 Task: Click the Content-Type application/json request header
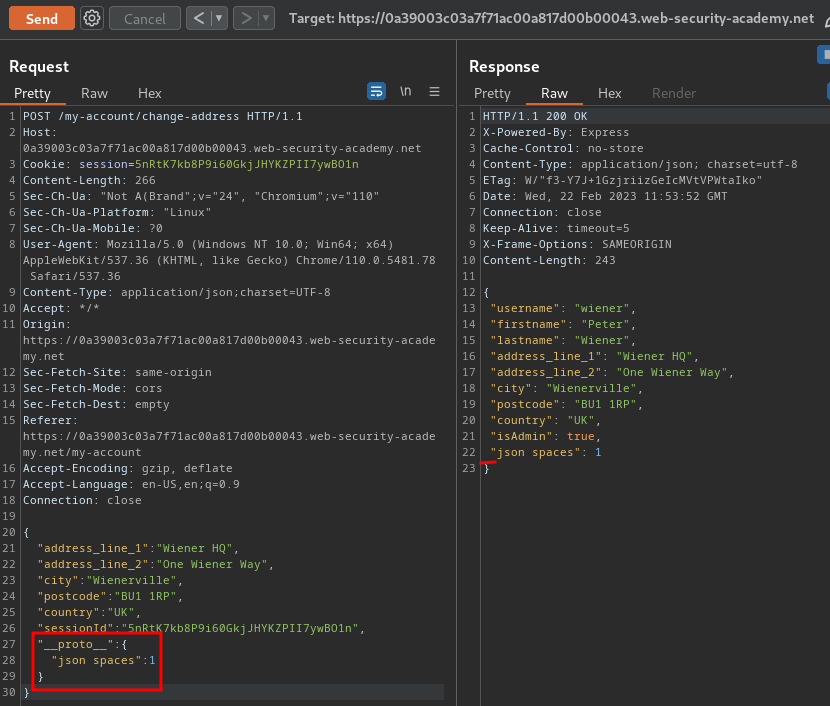[x=176, y=292]
